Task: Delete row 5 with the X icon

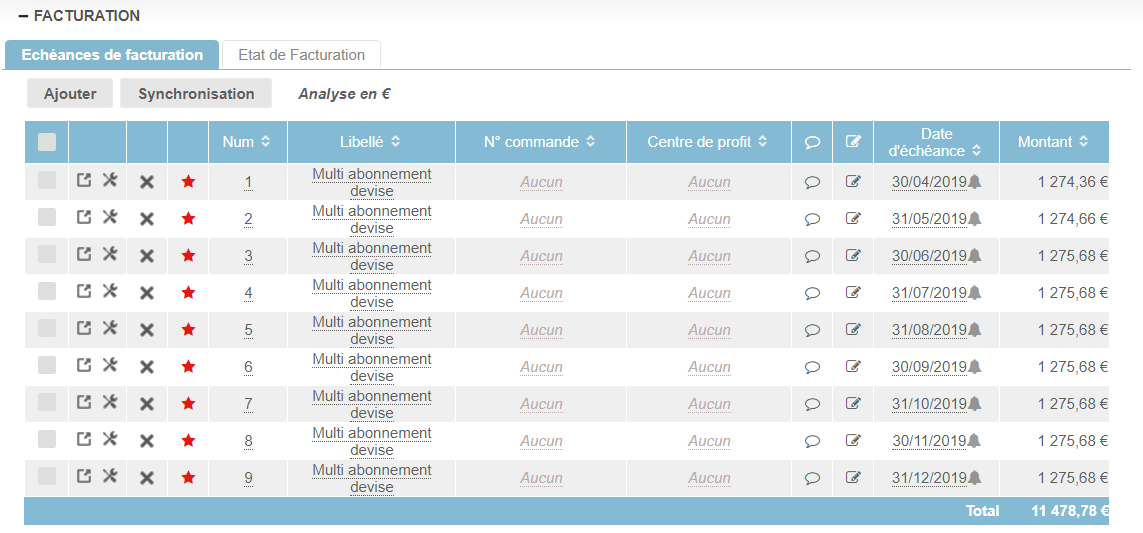Action: [147, 330]
